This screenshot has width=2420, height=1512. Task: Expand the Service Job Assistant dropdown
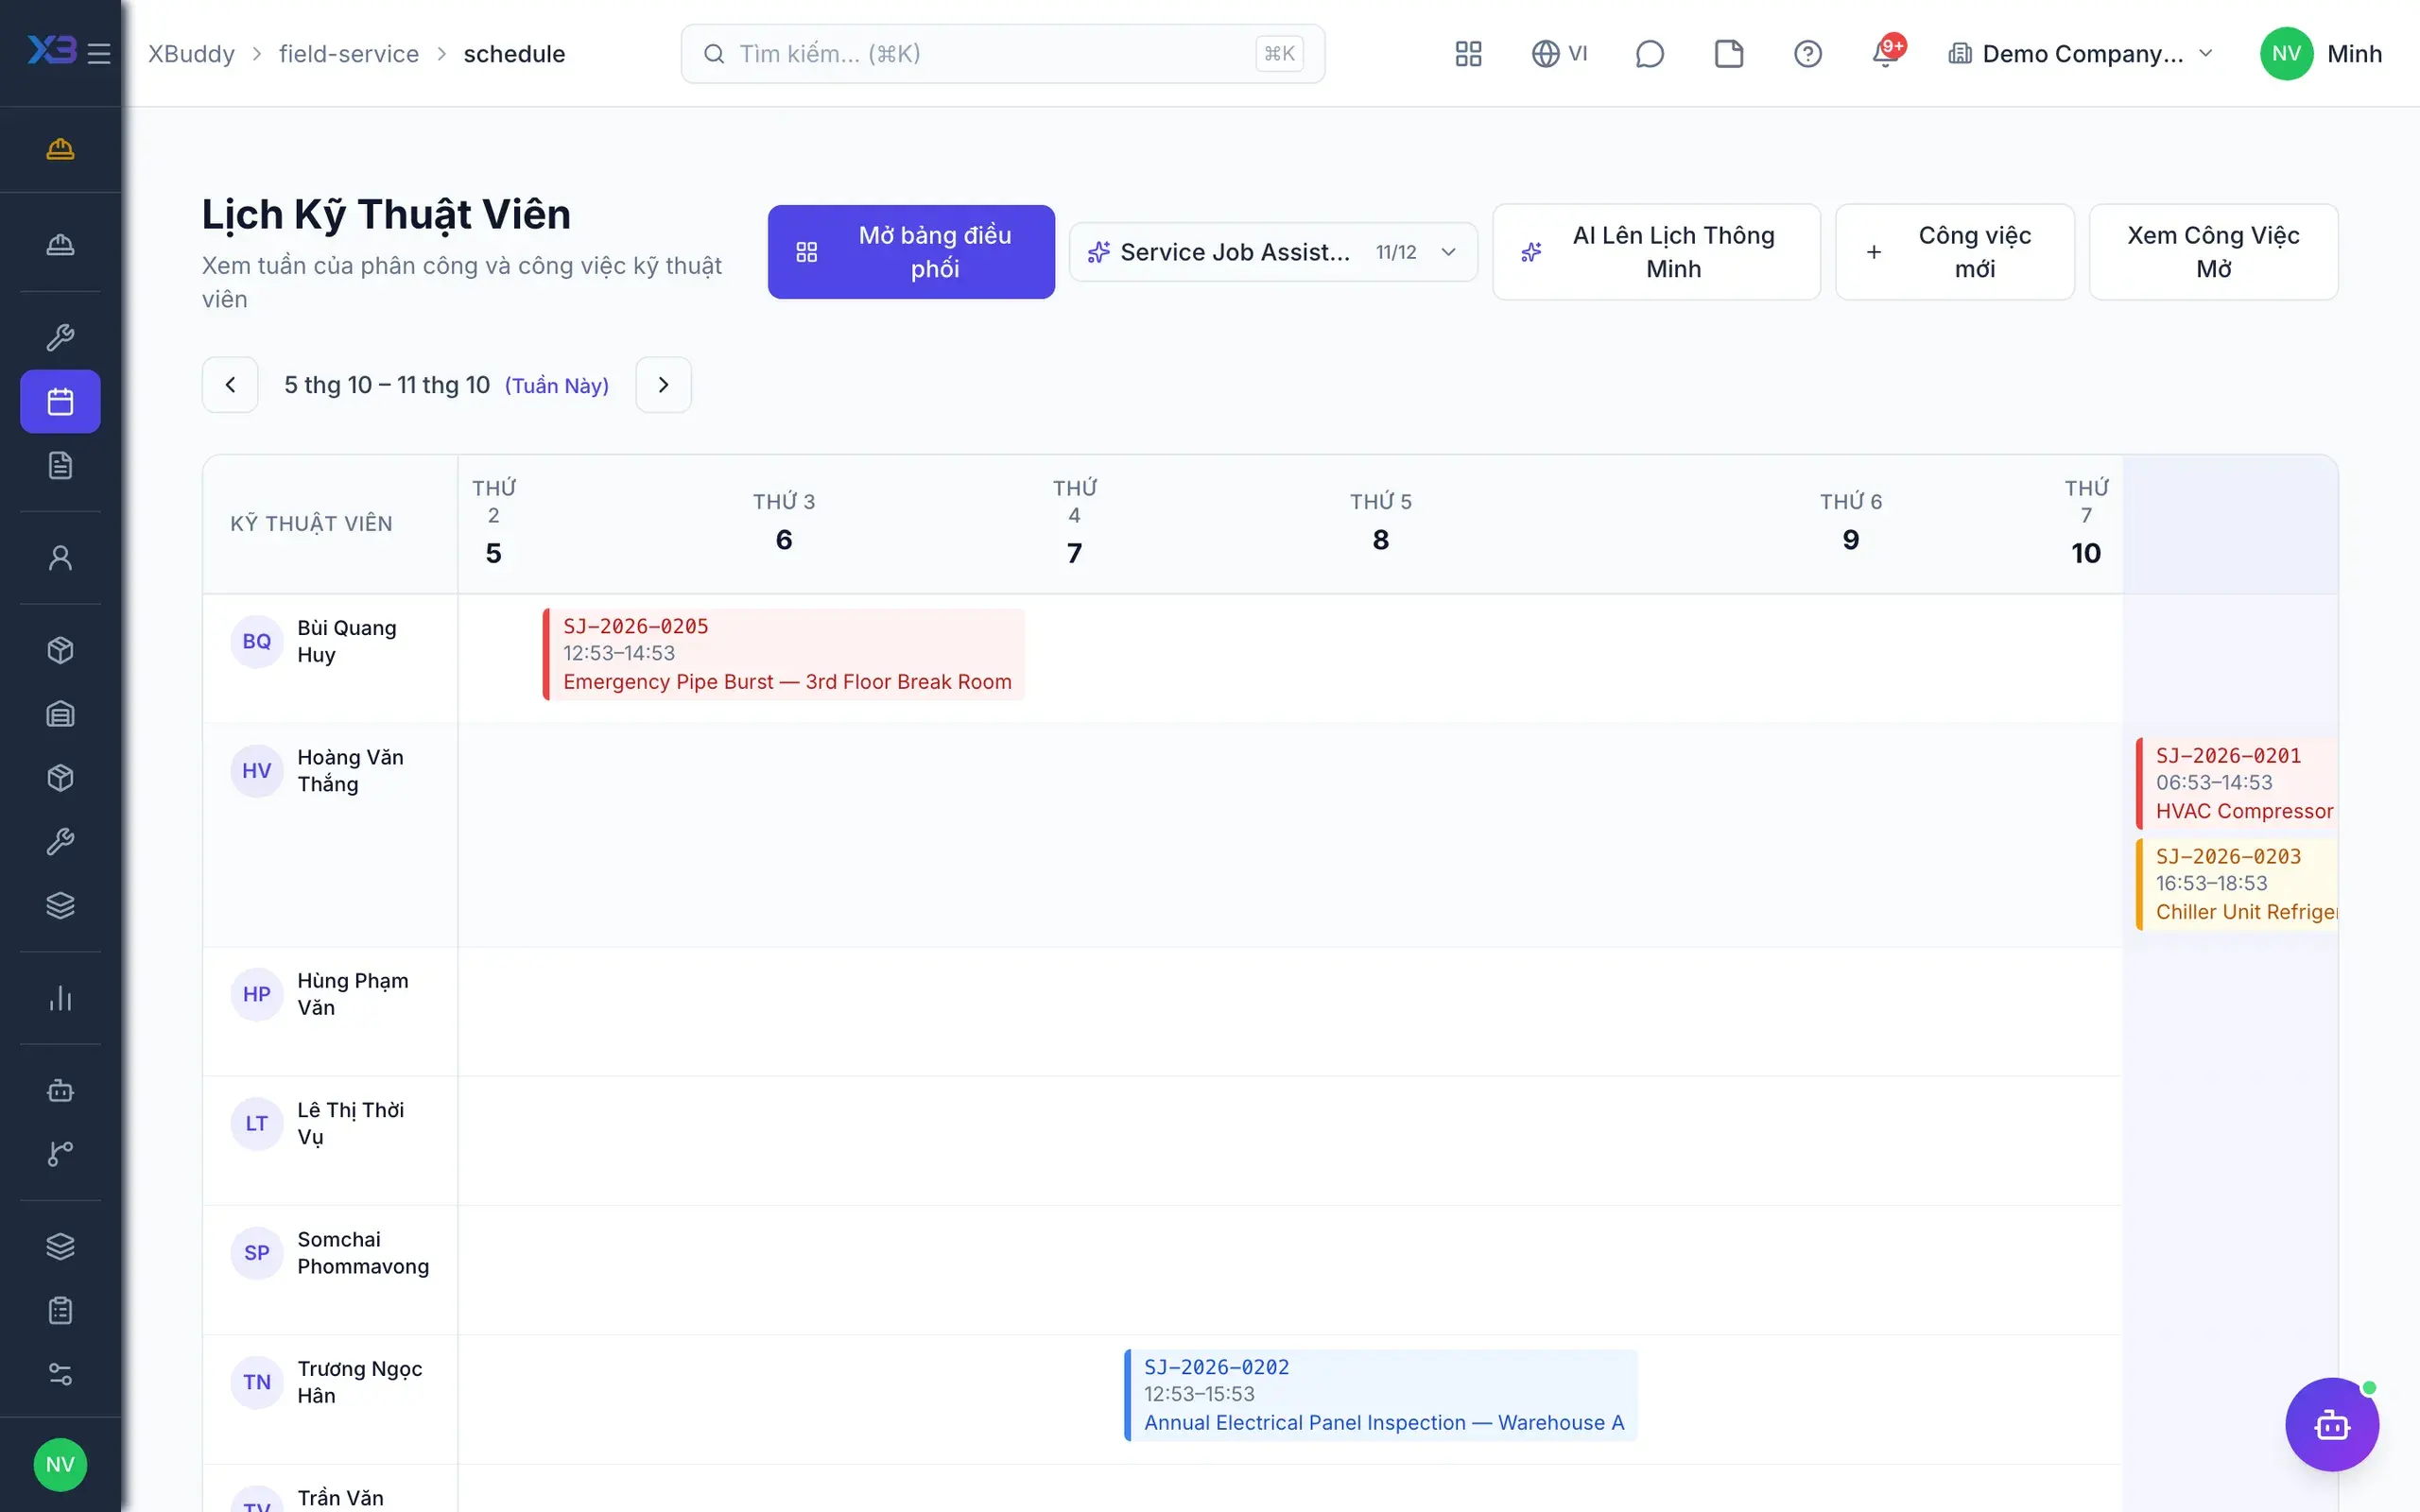[x=1273, y=252]
